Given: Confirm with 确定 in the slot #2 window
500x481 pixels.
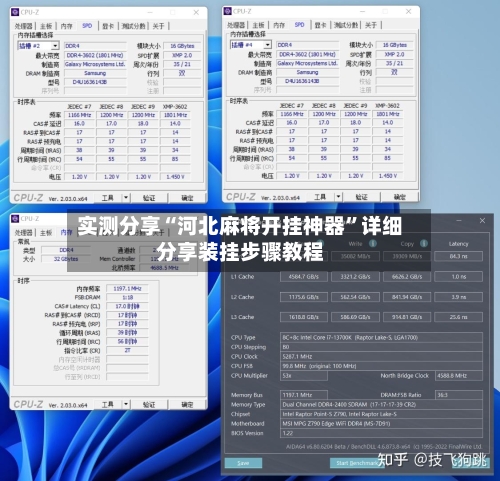Looking at the screenshot, I should coord(187,198).
